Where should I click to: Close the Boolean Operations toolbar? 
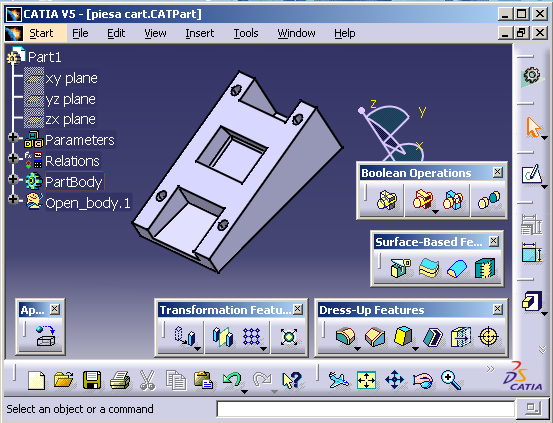pos(498,172)
